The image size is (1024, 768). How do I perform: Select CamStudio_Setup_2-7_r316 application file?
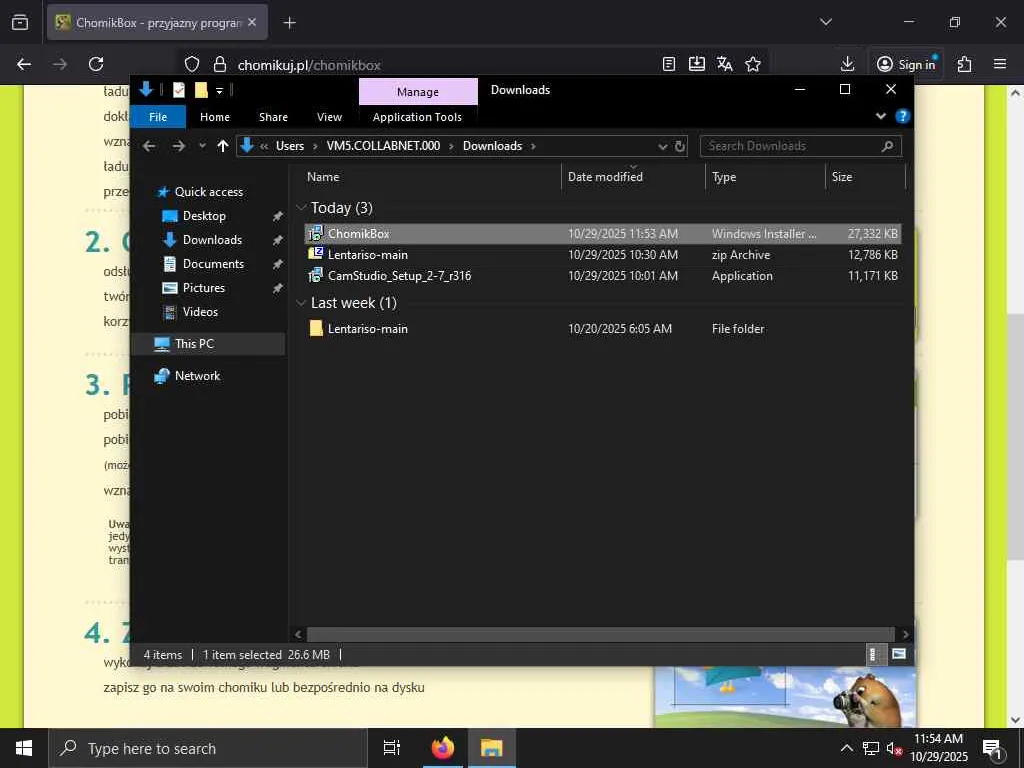tap(603, 276)
